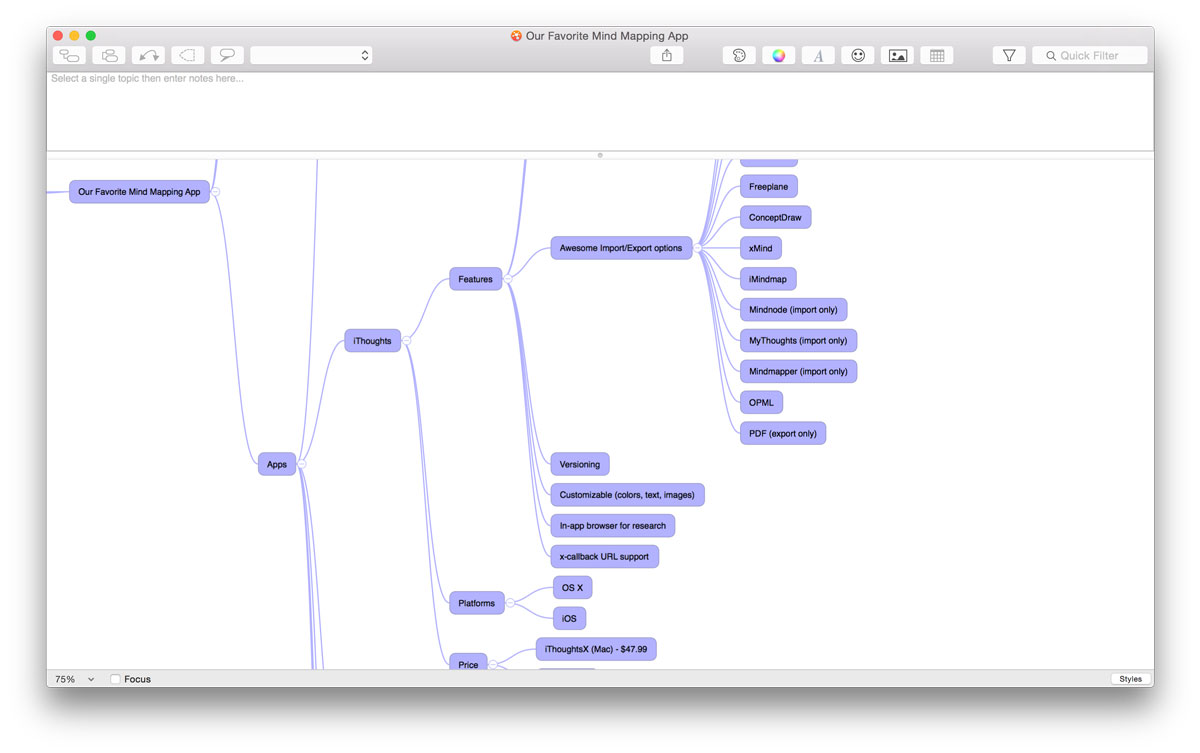Collapse the Features node branch
The height and width of the screenshot is (753, 1200).
coord(507,279)
